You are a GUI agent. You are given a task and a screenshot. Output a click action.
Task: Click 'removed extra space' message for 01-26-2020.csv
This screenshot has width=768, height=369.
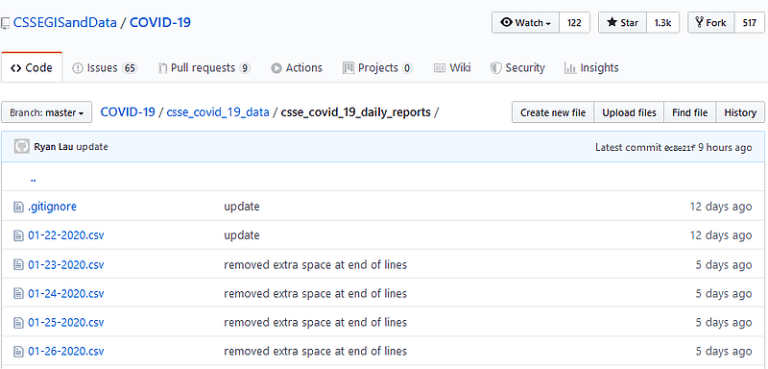(x=315, y=352)
